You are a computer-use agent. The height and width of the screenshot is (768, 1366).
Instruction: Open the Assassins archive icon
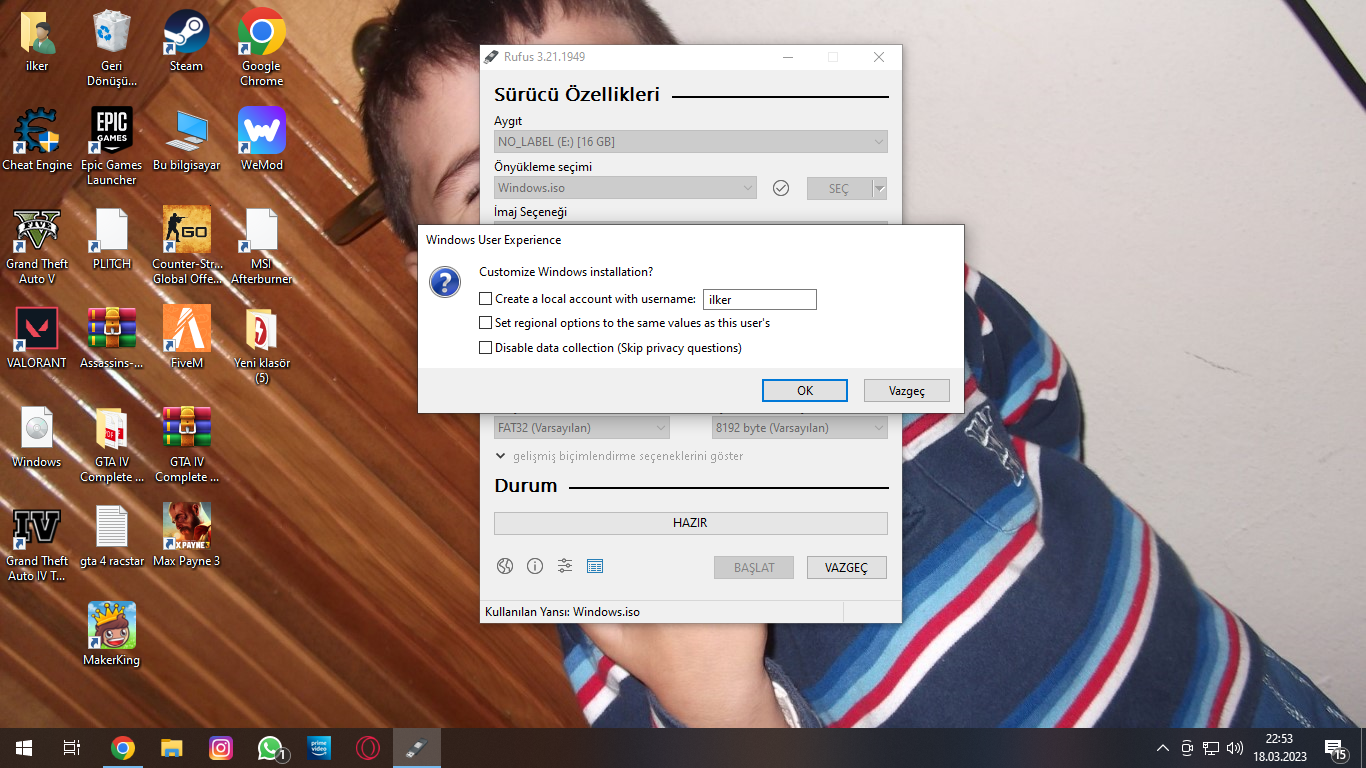[x=111, y=329]
